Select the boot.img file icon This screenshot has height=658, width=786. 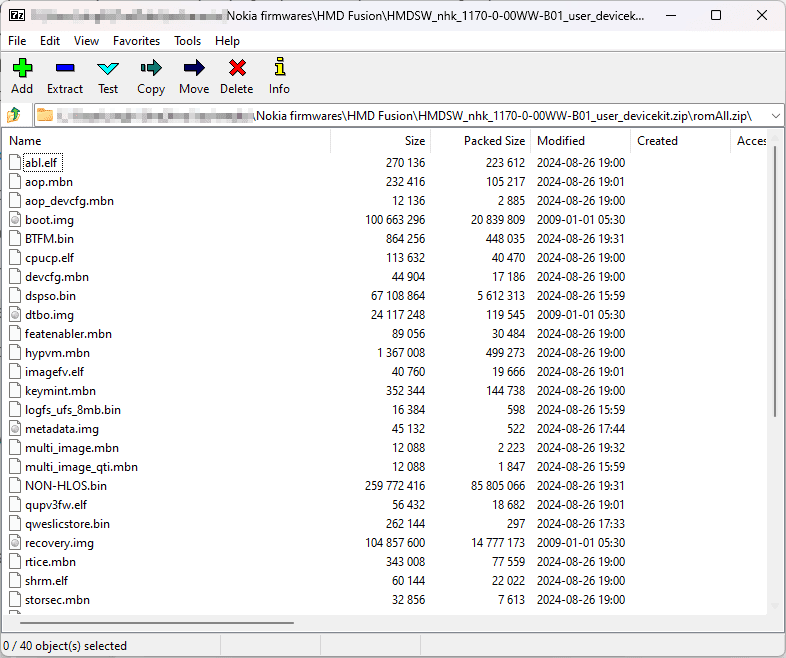[x=16, y=220]
